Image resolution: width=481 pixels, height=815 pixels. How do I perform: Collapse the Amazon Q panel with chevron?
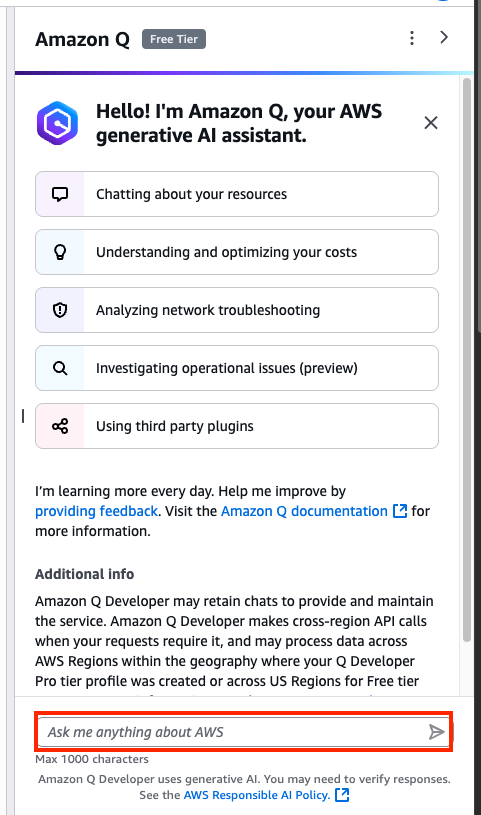(444, 37)
